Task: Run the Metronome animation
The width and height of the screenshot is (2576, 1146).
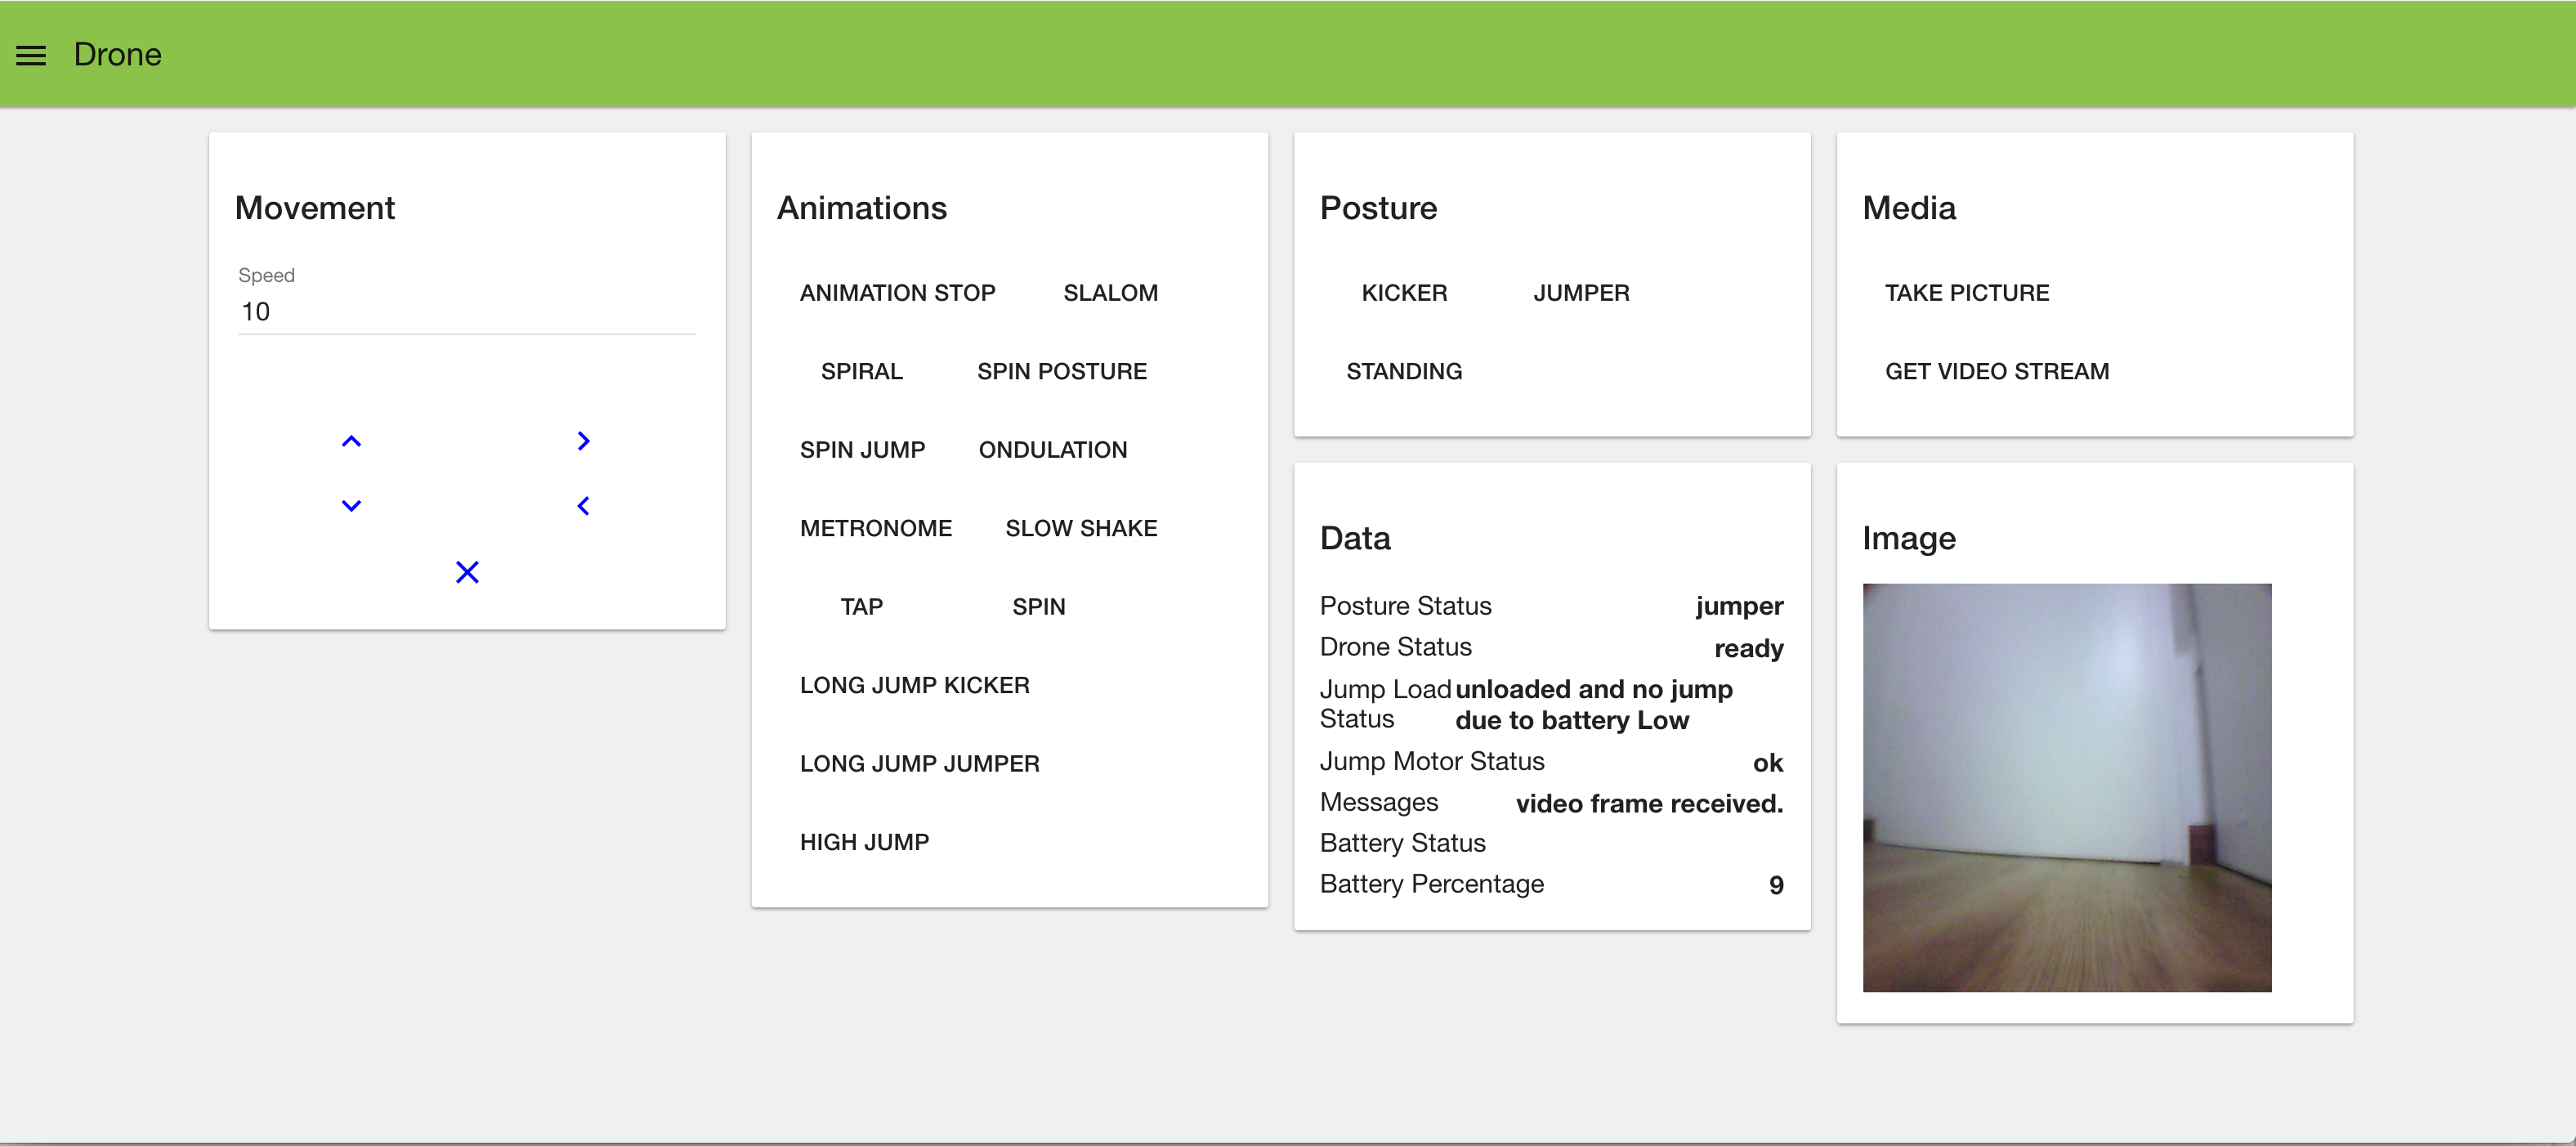Action: click(875, 528)
